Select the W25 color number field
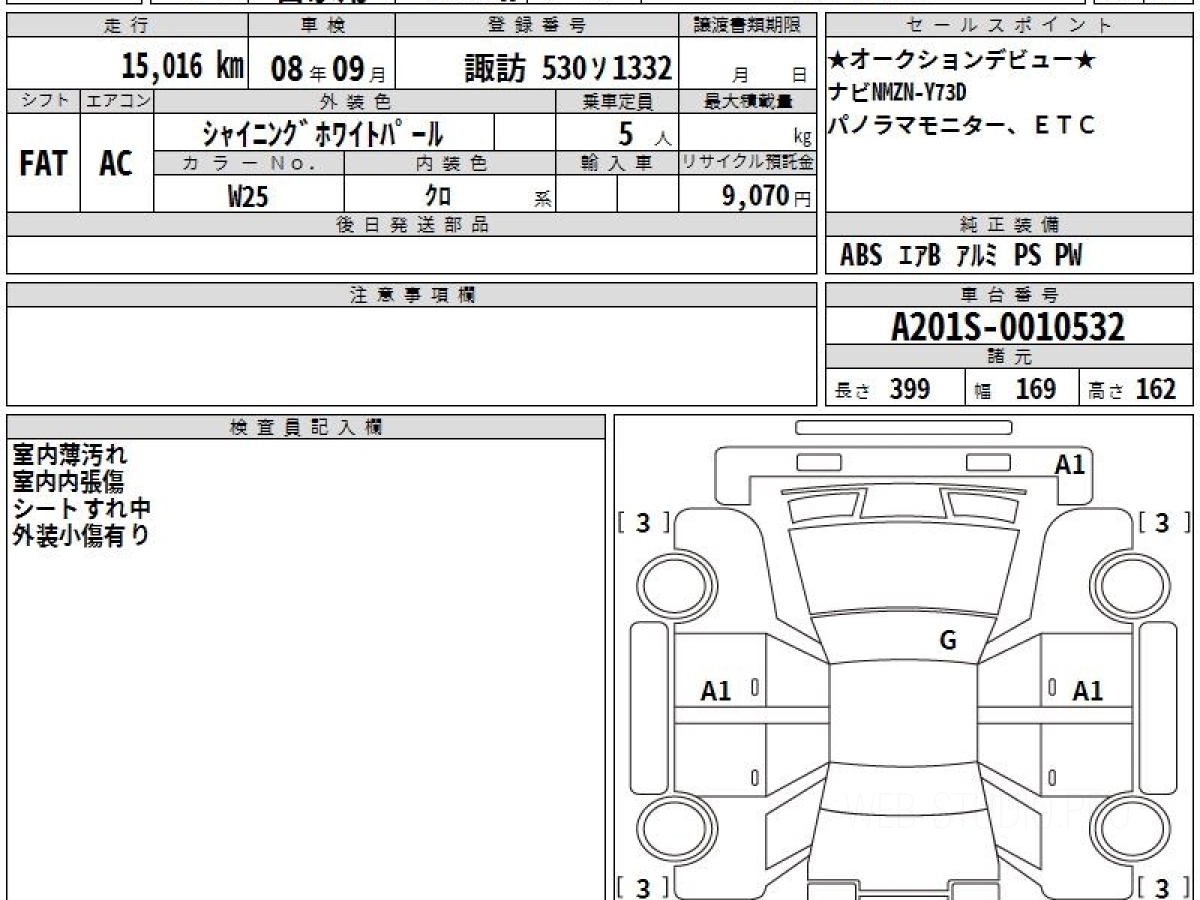Screen dimensions: 1200x900 point(248,196)
